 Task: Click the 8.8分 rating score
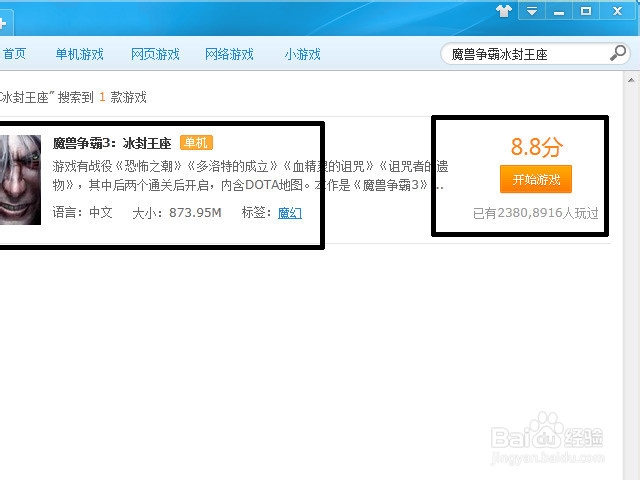click(536, 147)
